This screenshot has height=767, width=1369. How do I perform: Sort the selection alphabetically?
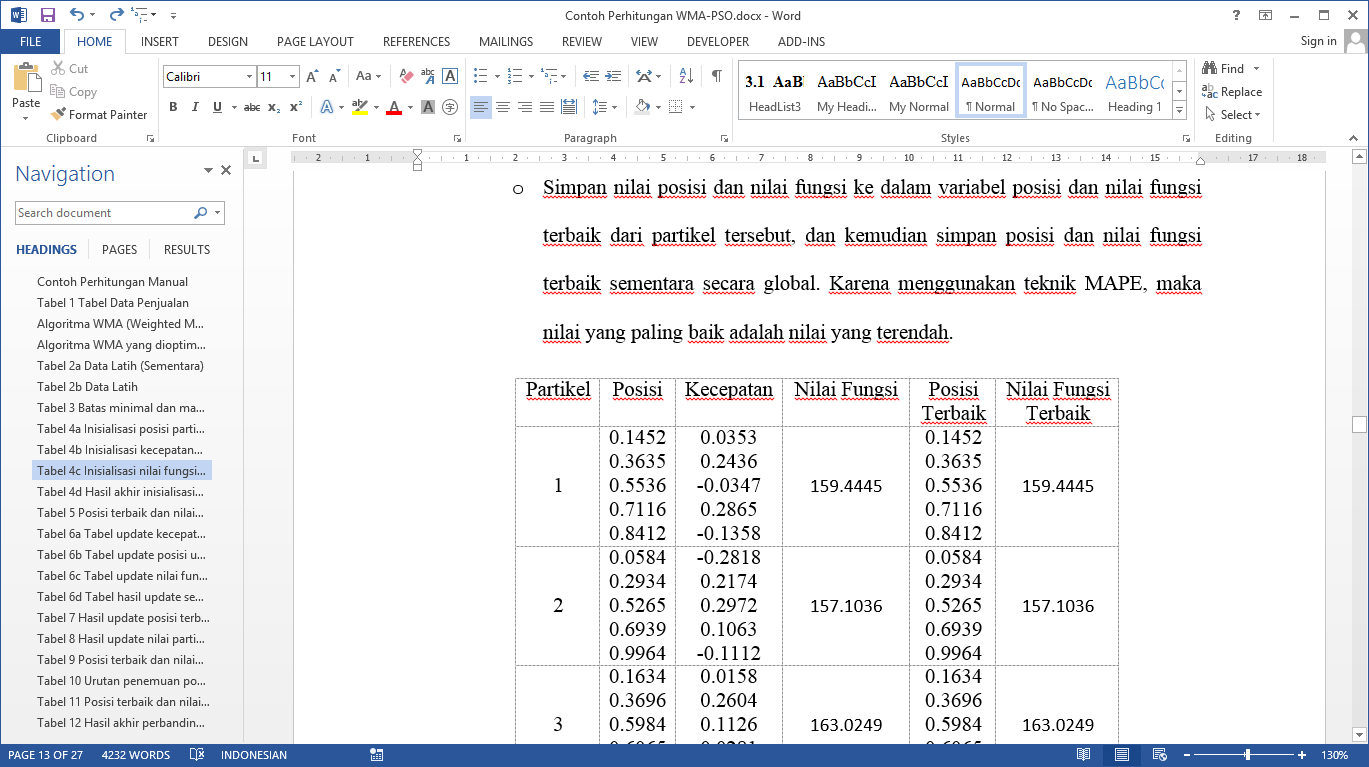point(686,76)
